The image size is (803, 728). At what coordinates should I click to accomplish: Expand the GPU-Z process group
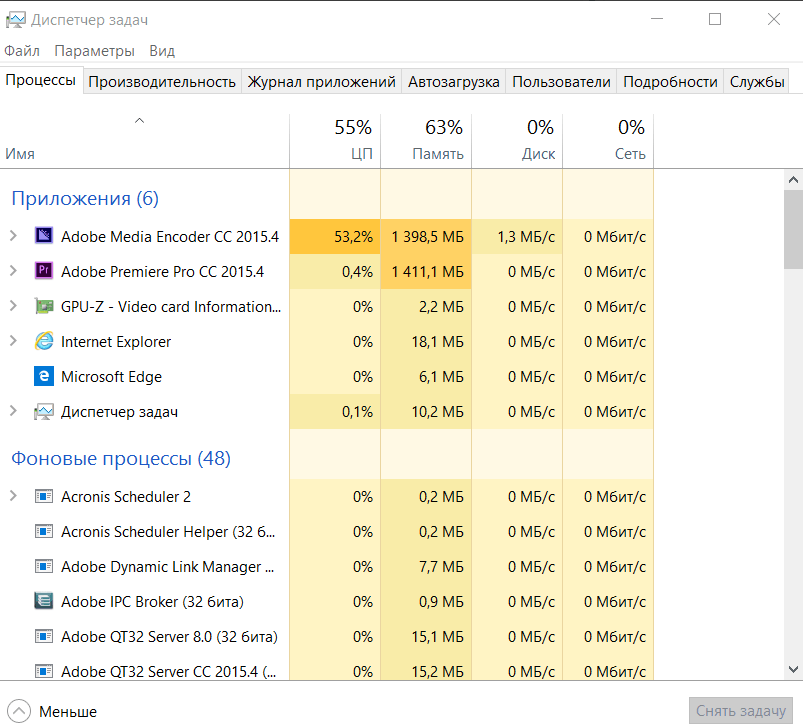(x=13, y=306)
